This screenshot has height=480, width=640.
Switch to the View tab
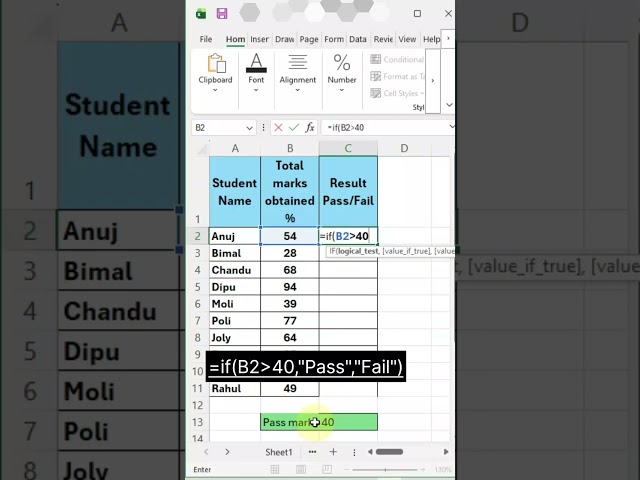pyautogui.click(x=407, y=39)
